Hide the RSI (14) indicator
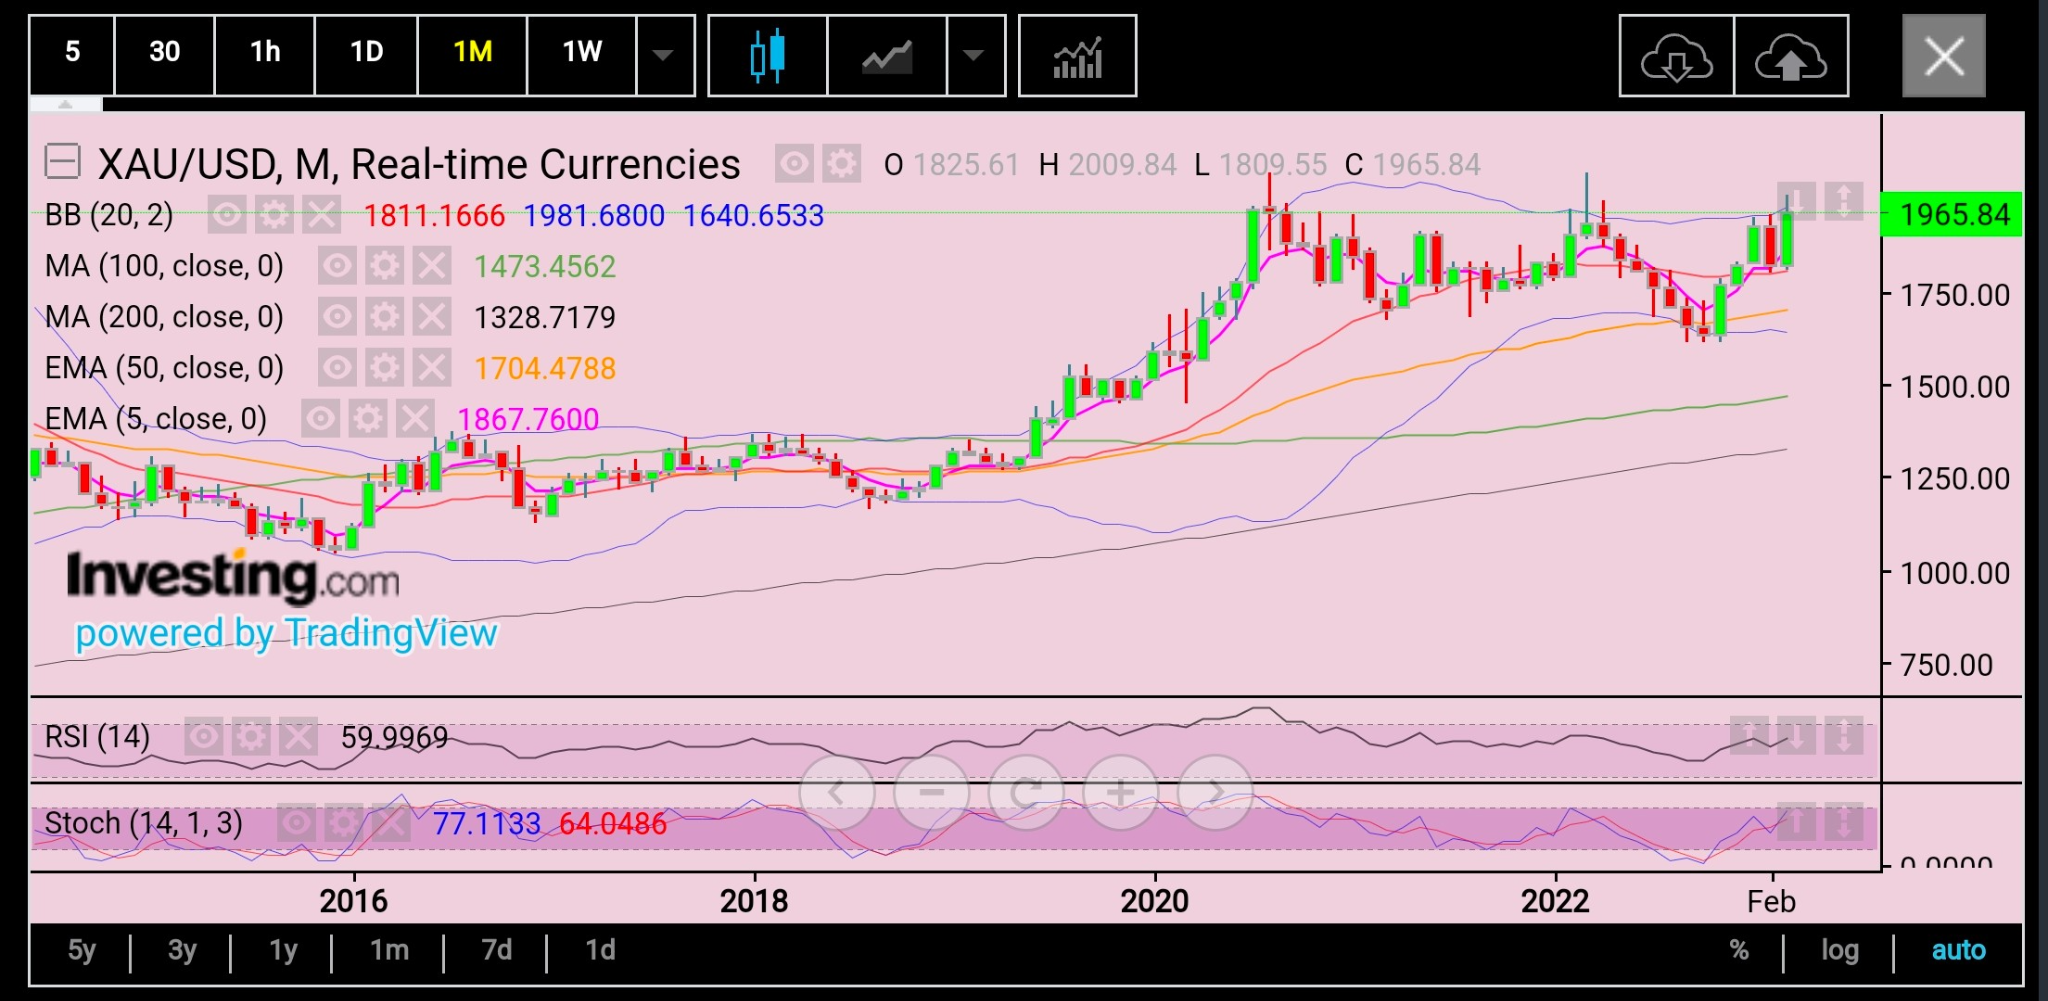 click(x=203, y=737)
